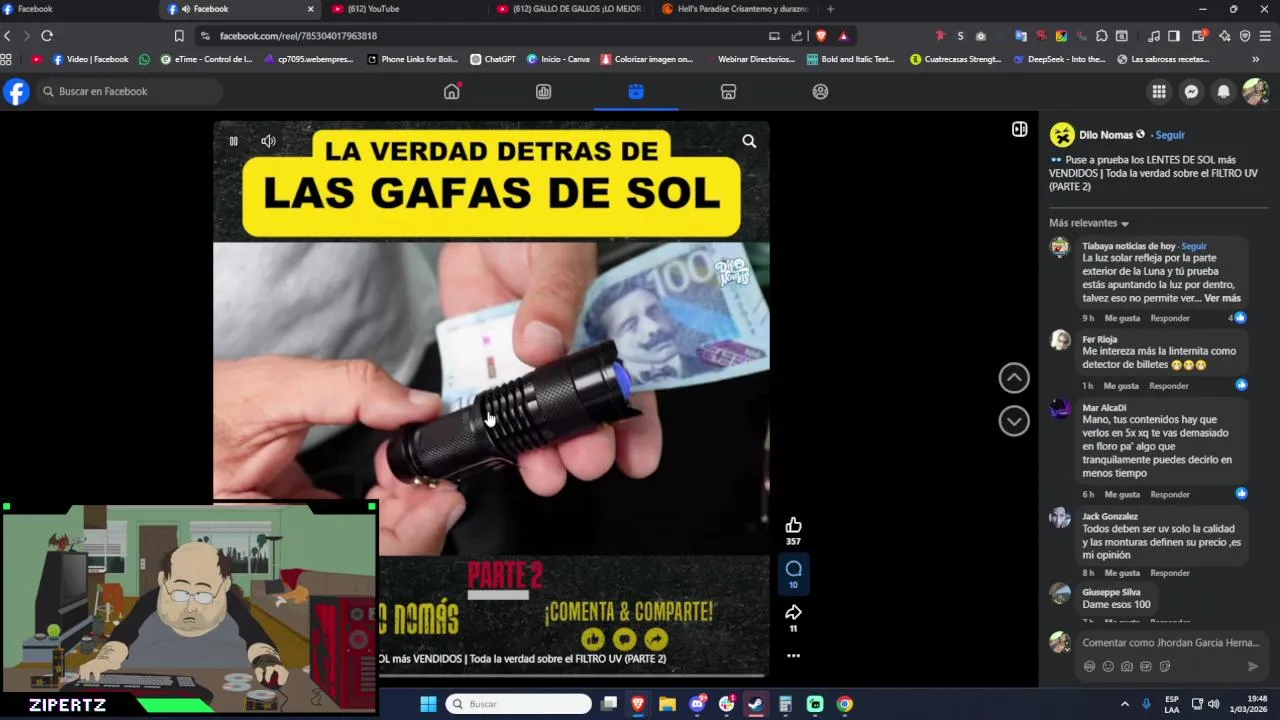Toggle the browser sidebar panel icon
Viewport: 1280px width, 720px height.
[1174, 36]
